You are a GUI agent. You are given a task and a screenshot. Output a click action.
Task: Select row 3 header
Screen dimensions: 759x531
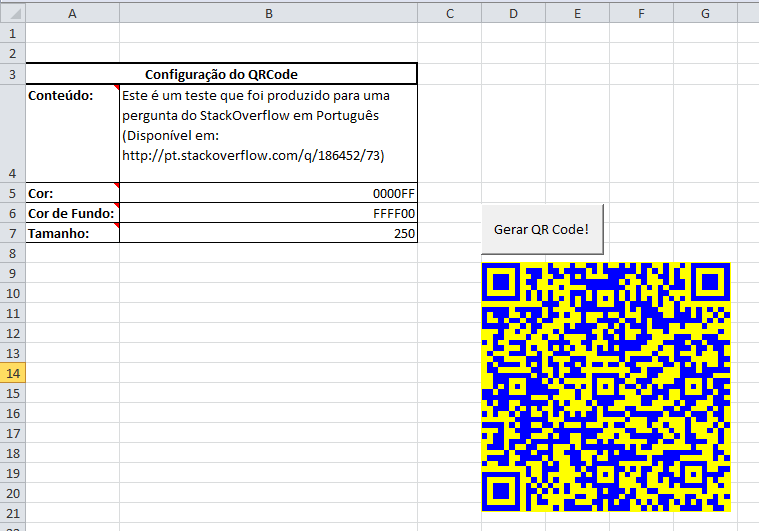pyautogui.click(x=13, y=74)
